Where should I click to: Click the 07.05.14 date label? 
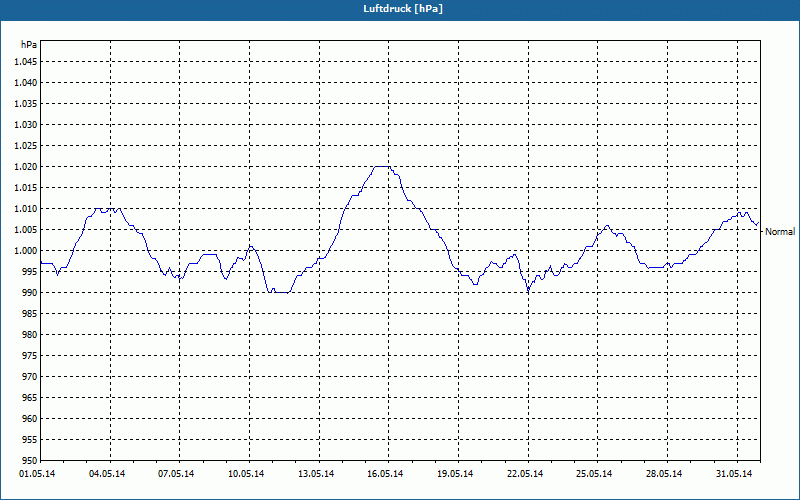point(176,474)
